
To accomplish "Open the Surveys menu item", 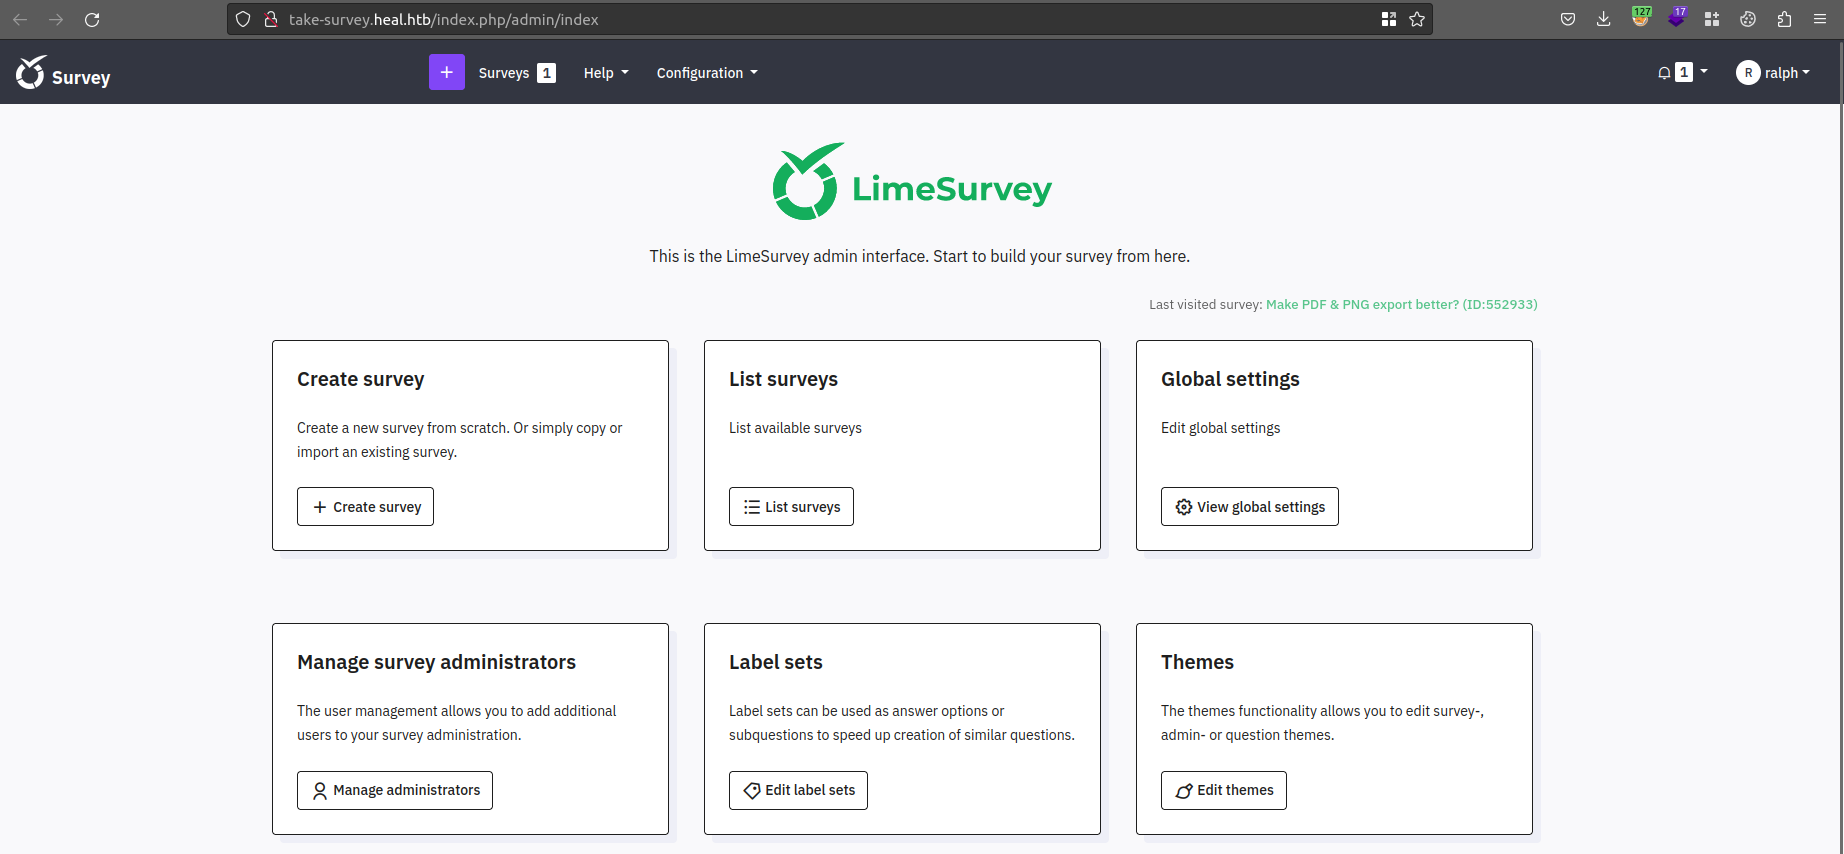I will (504, 73).
